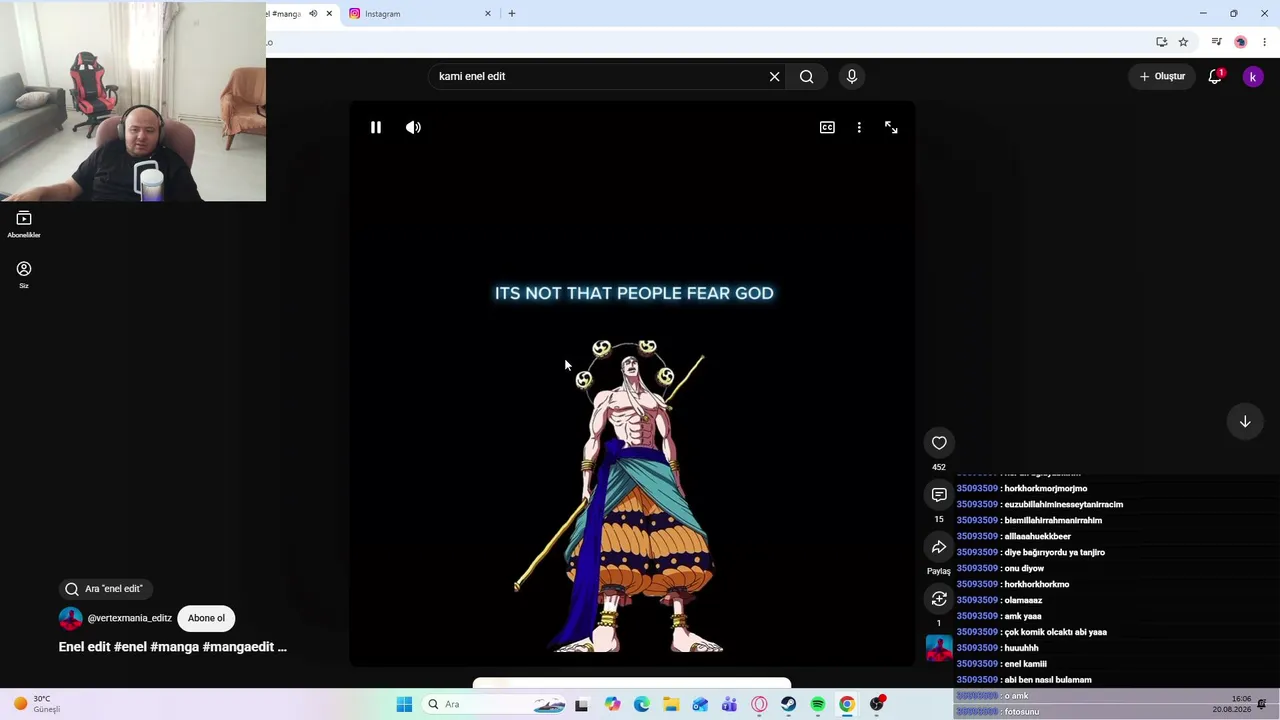Screen dimensions: 1280x720
Task: Open Steam from the taskbar
Action: (x=788, y=704)
